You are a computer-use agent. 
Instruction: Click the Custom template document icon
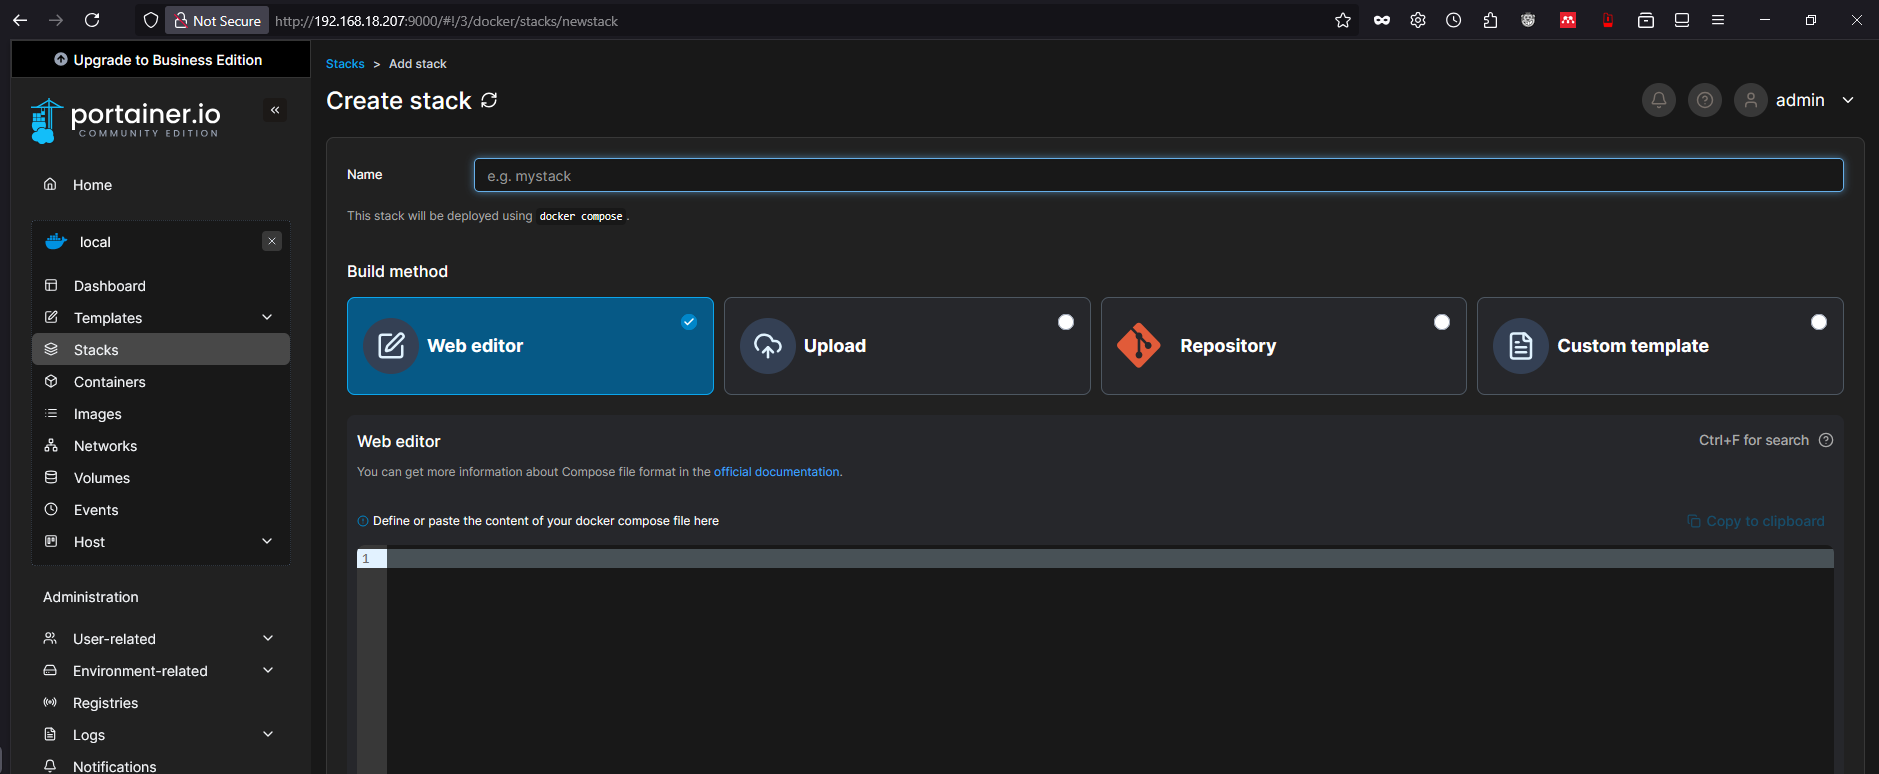[x=1521, y=346]
